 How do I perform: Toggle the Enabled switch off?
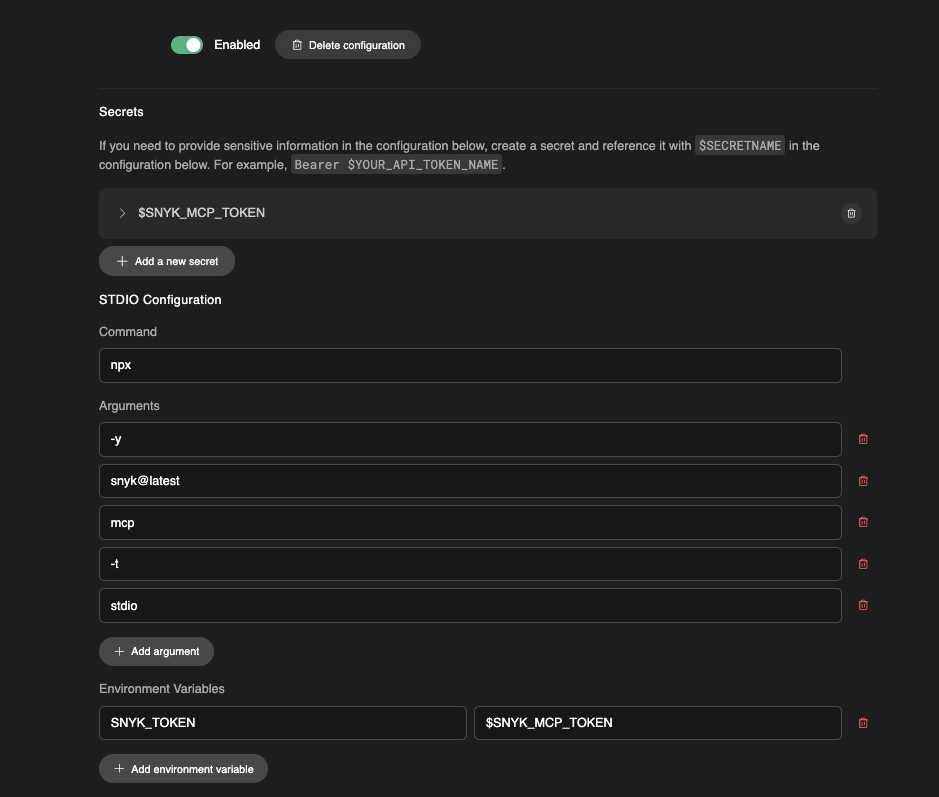[187, 45]
